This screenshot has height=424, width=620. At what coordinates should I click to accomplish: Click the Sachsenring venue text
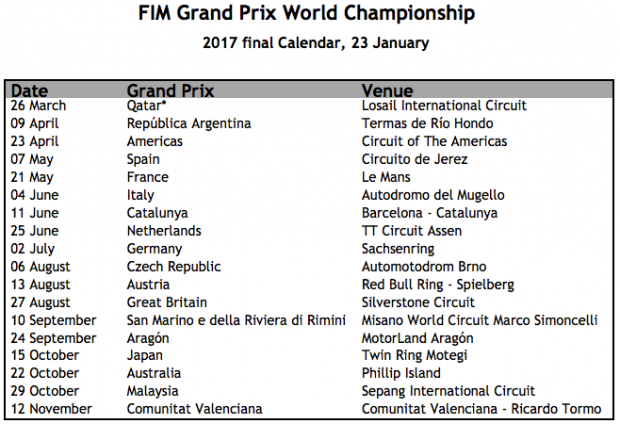(x=398, y=248)
